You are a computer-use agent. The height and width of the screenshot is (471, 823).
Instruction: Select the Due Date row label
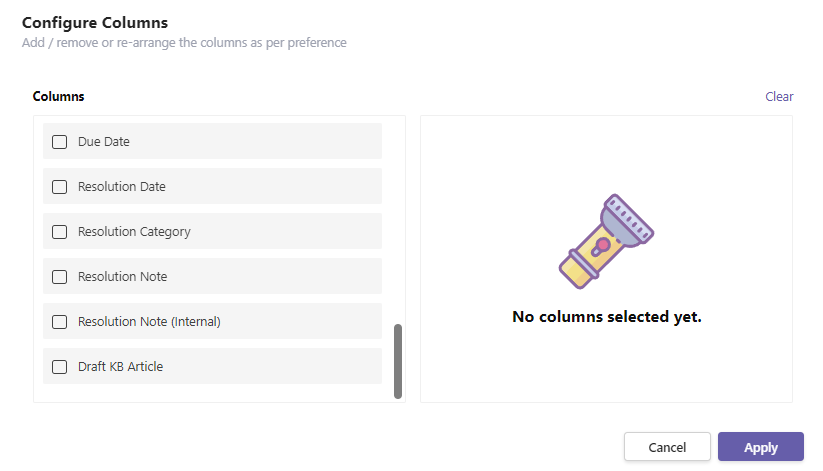(103, 142)
